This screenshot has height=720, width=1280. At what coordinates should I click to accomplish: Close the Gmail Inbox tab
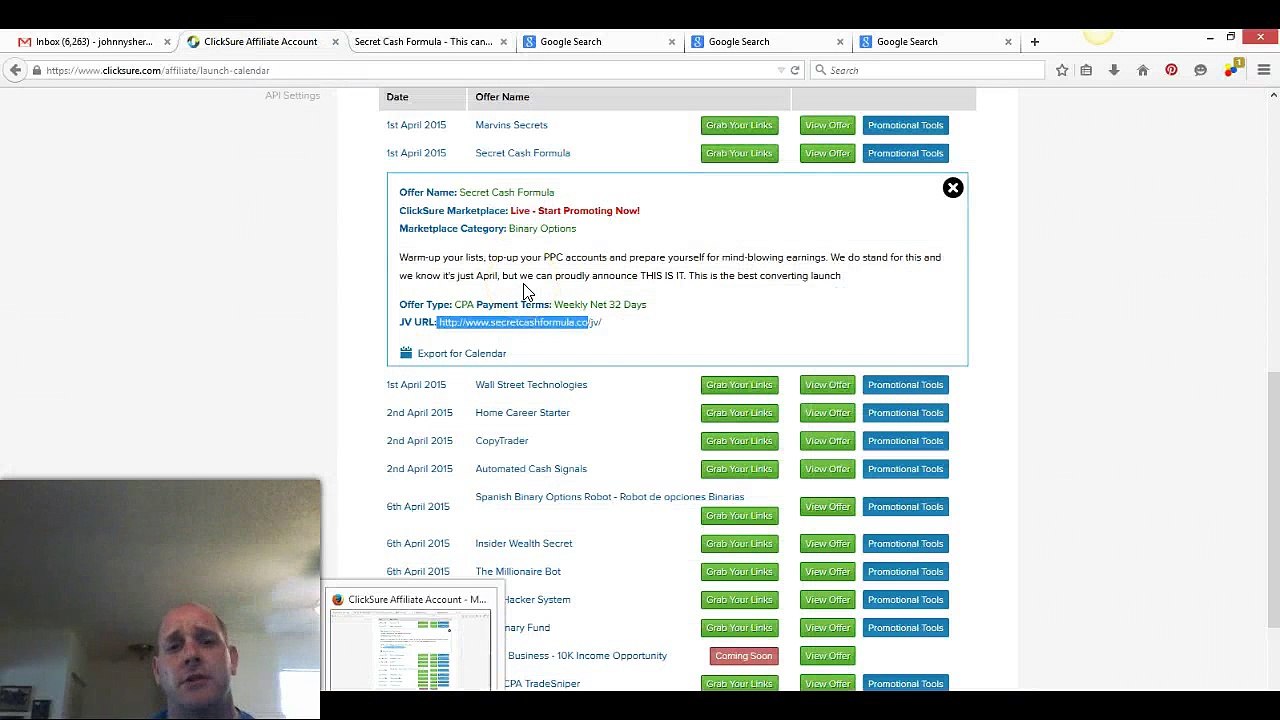pyautogui.click(x=167, y=42)
